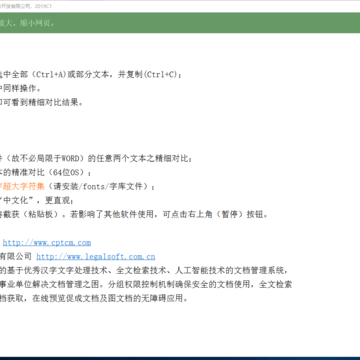Click the line with 中文化，更直观
The width and height of the screenshot is (360, 360).
(37, 201)
